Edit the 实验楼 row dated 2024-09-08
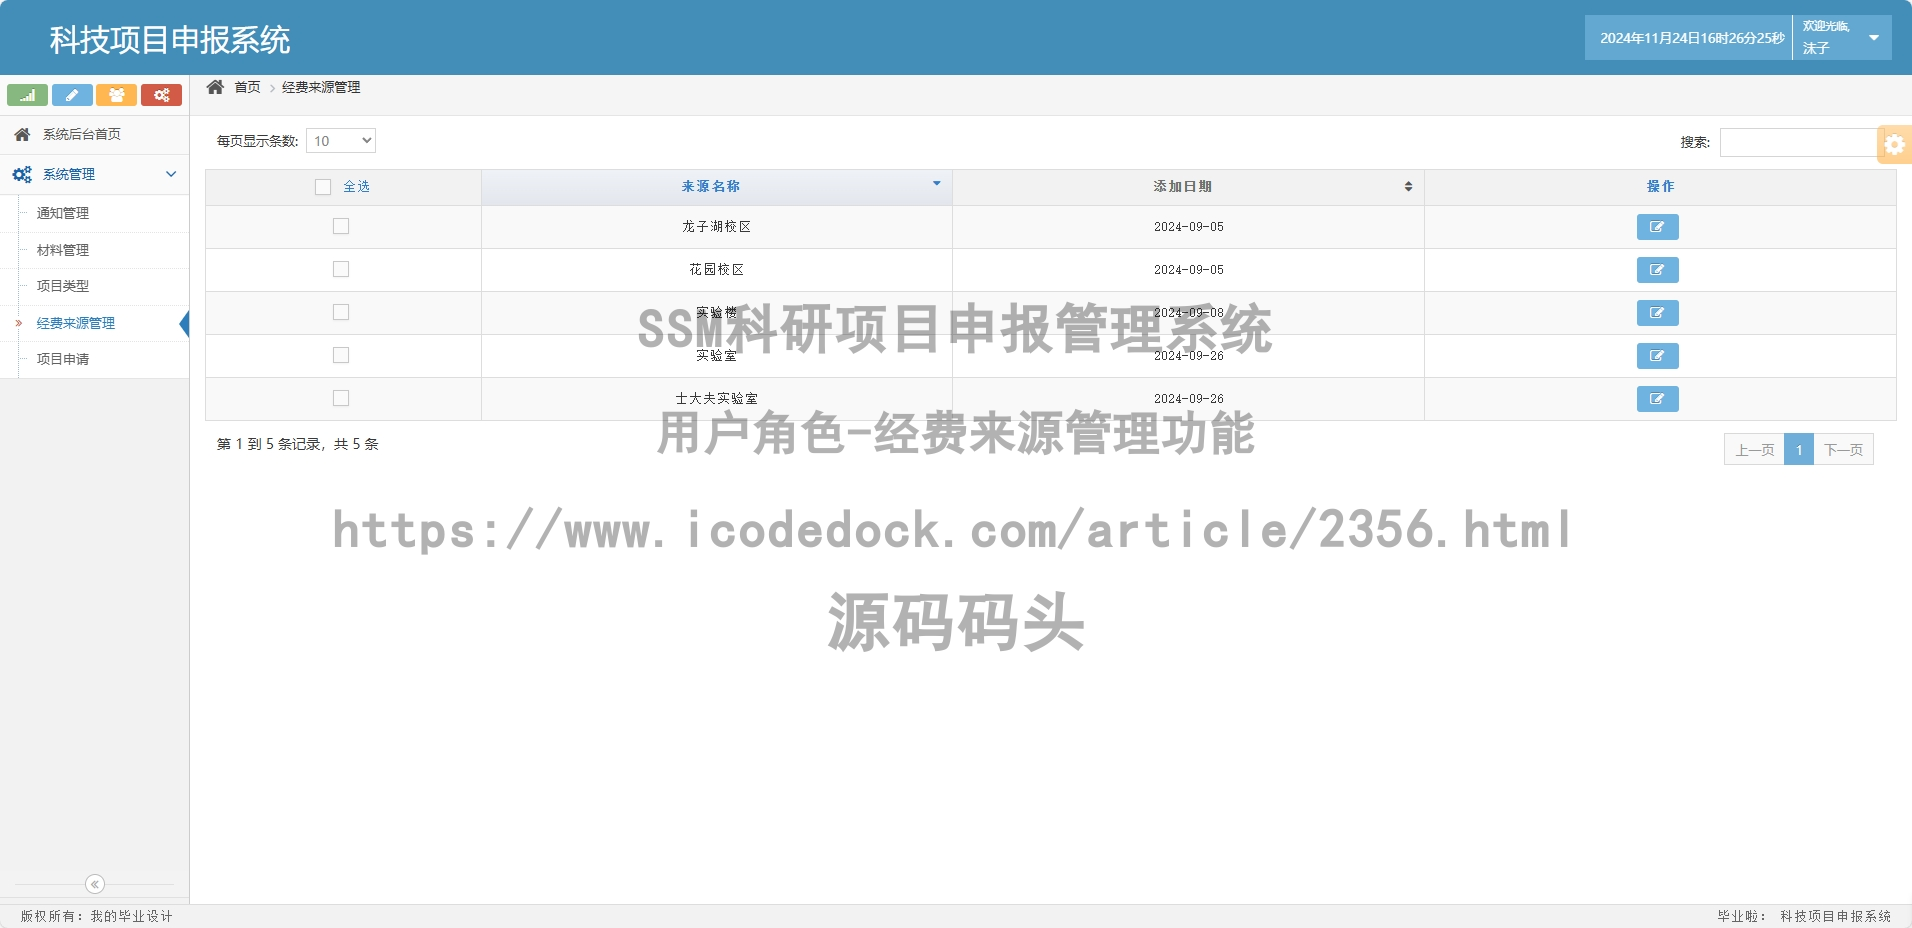 (1657, 313)
